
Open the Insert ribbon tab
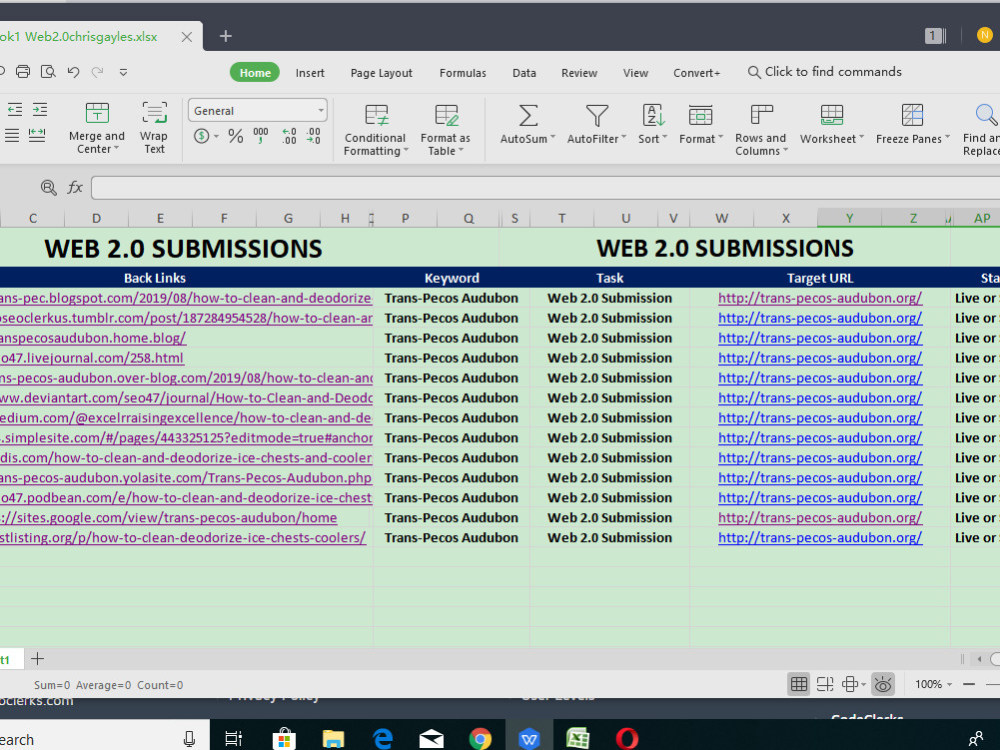[x=310, y=73]
